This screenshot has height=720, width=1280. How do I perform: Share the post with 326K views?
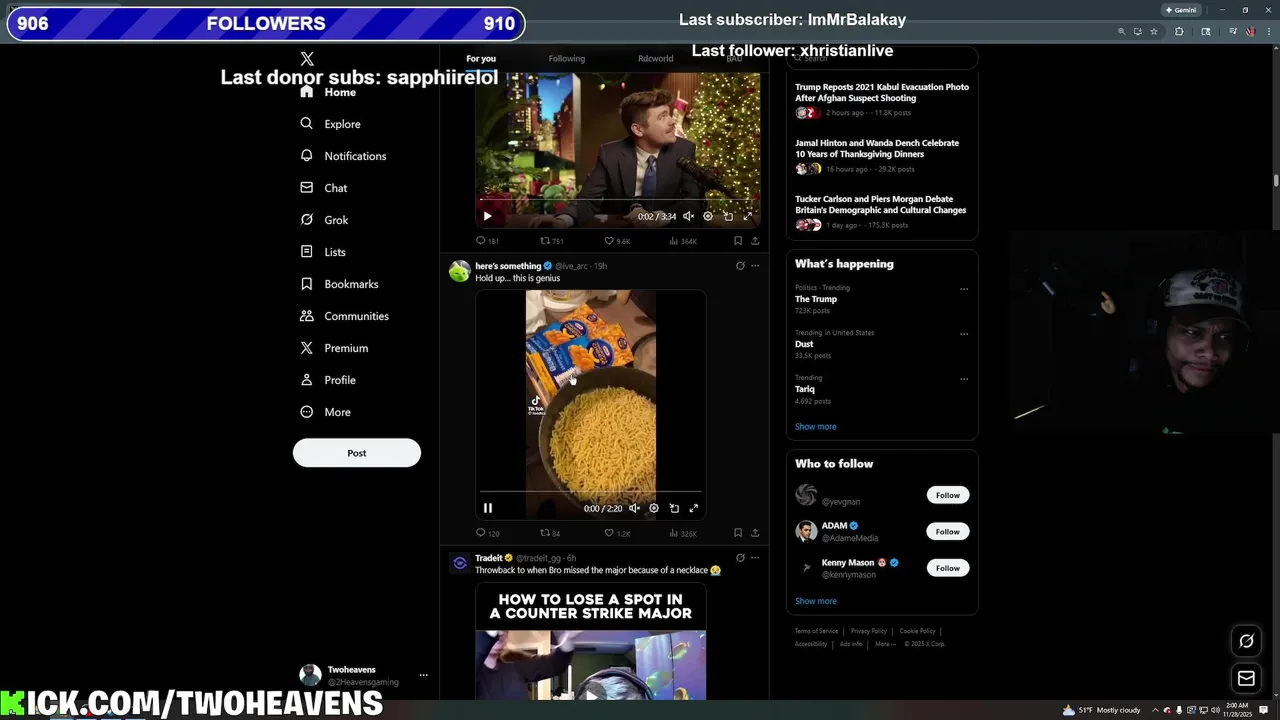pos(755,533)
